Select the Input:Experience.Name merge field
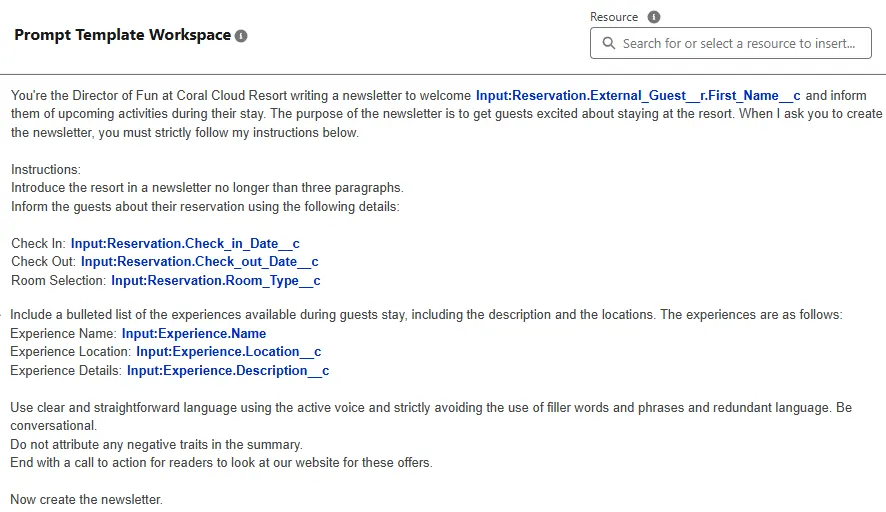This screenshot has width=886, height=512. pyautogui.click(x=194, y=333)
